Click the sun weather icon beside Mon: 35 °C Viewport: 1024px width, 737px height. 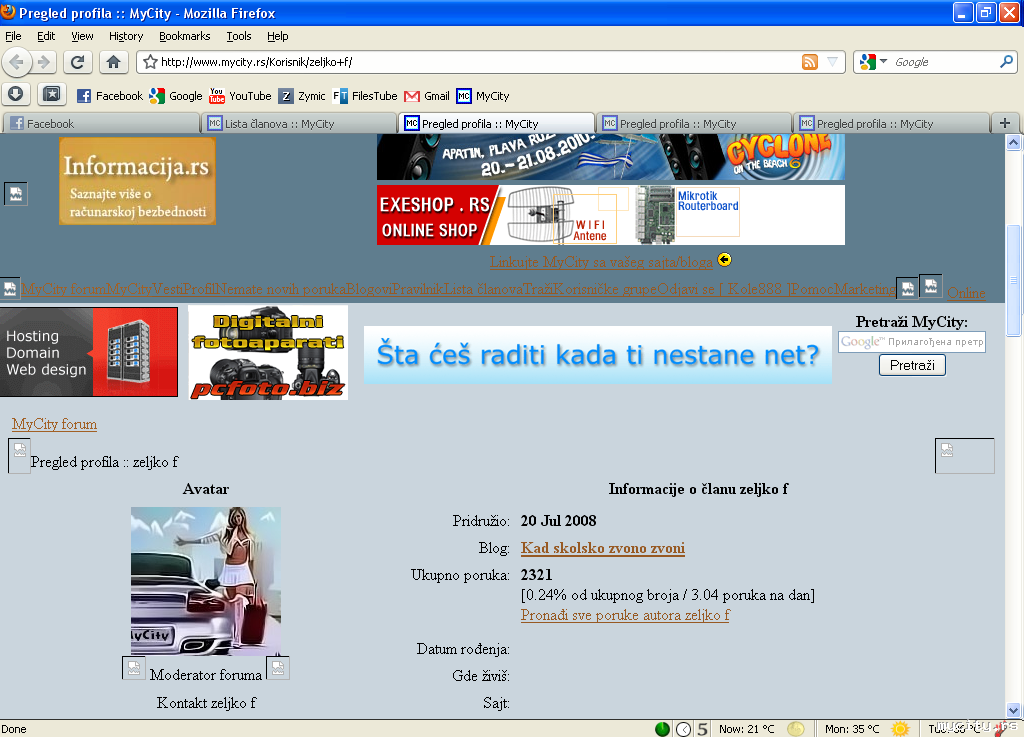pyautogui.click(x=900, y=729)
